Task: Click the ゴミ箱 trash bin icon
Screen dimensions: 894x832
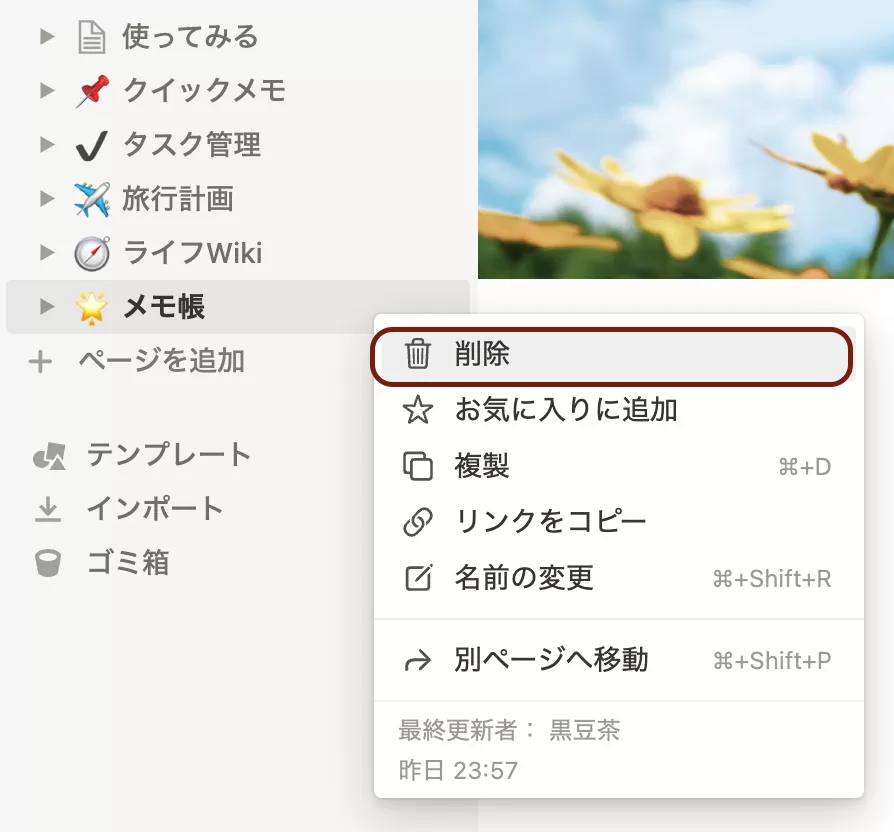Action: pos(48,563)
